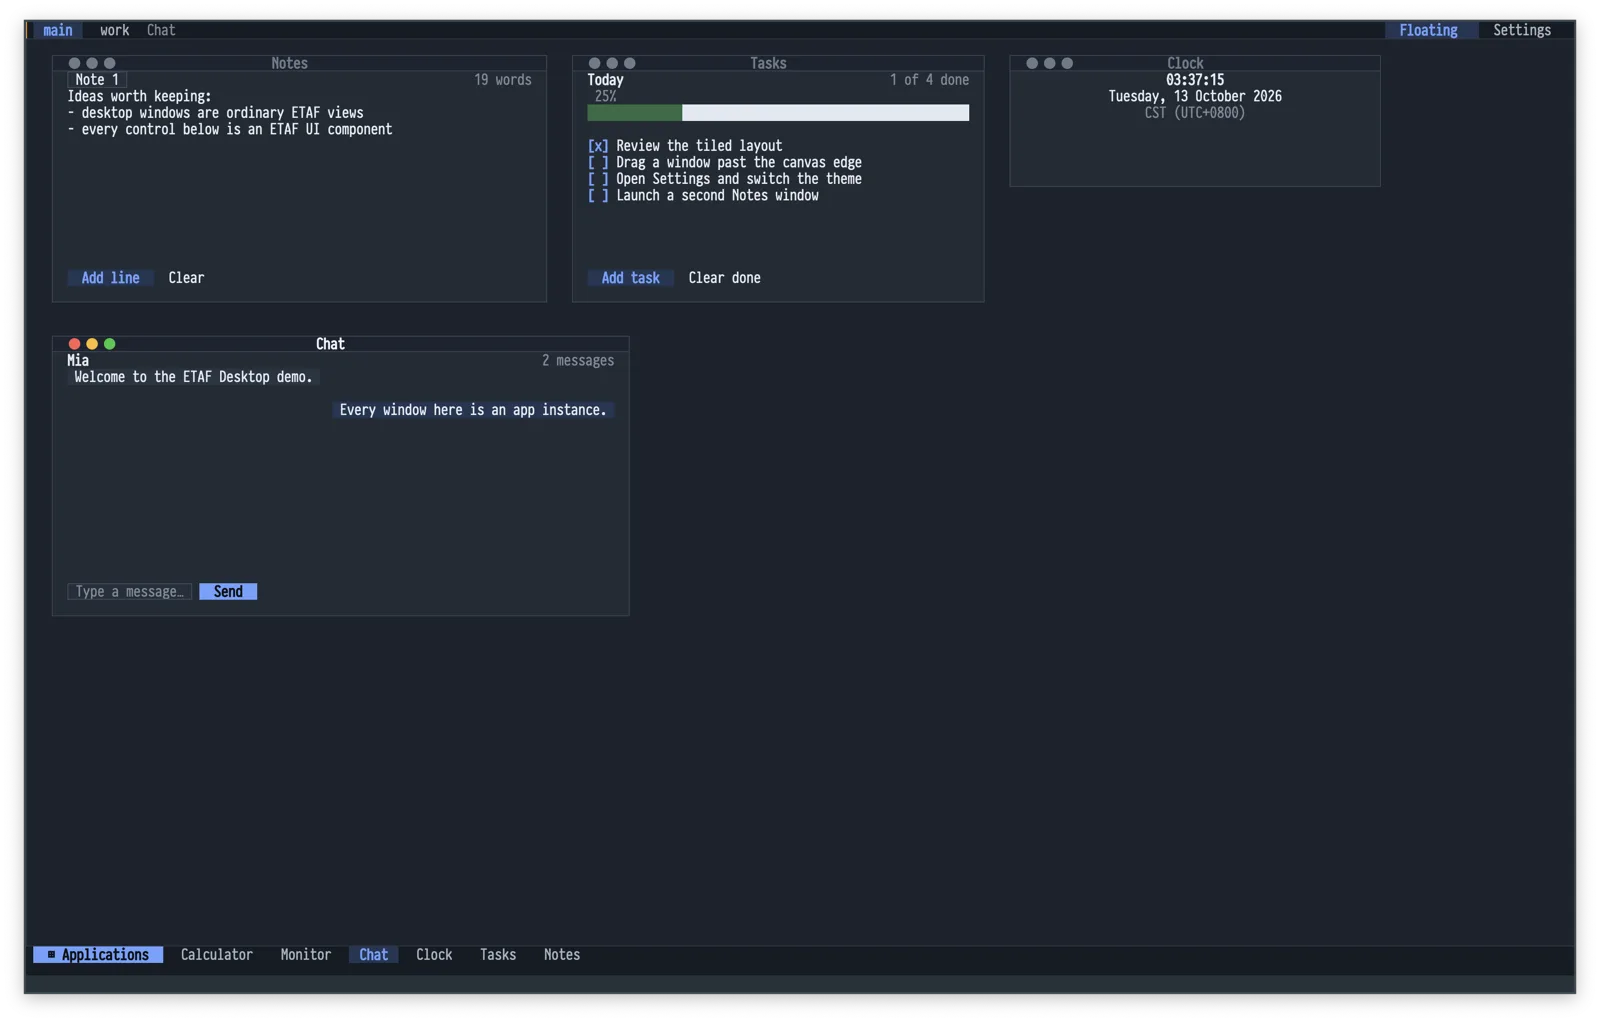The height and width of the screenshot is (1022, 1600).
Task: Click the time 03:37:15 in Clock
Action: tap(1195, 80)
